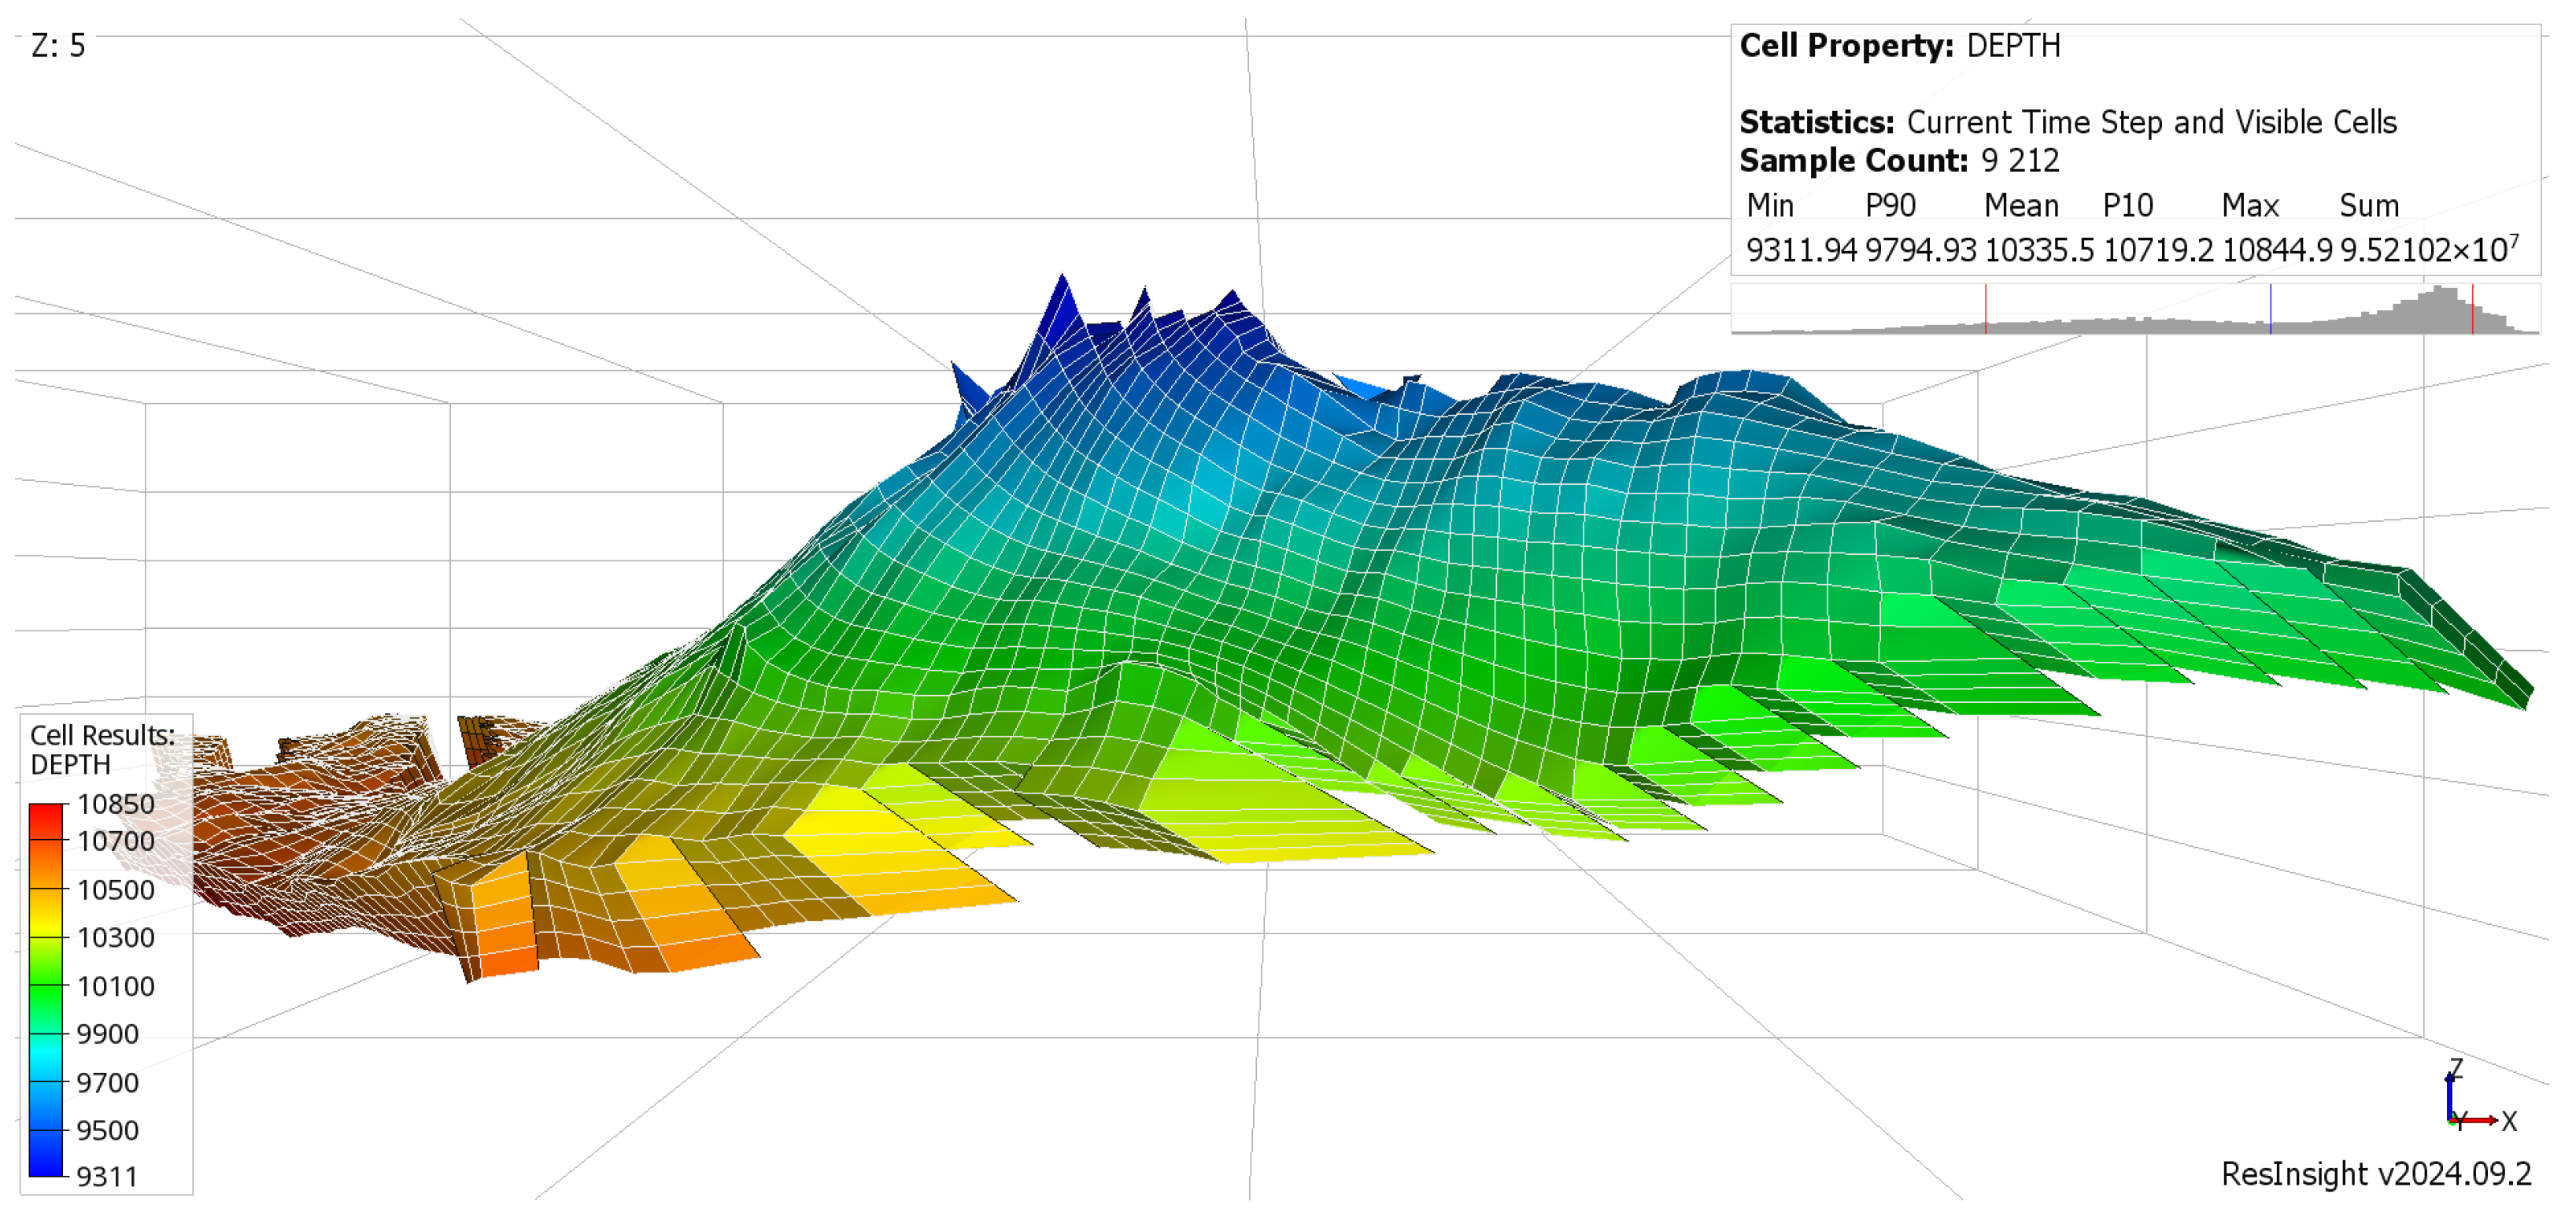Image resolution: width=2576 pixels, height=1220 pixels.
Task: Click the 10850 label on the legend
Action: coord(116,804)
